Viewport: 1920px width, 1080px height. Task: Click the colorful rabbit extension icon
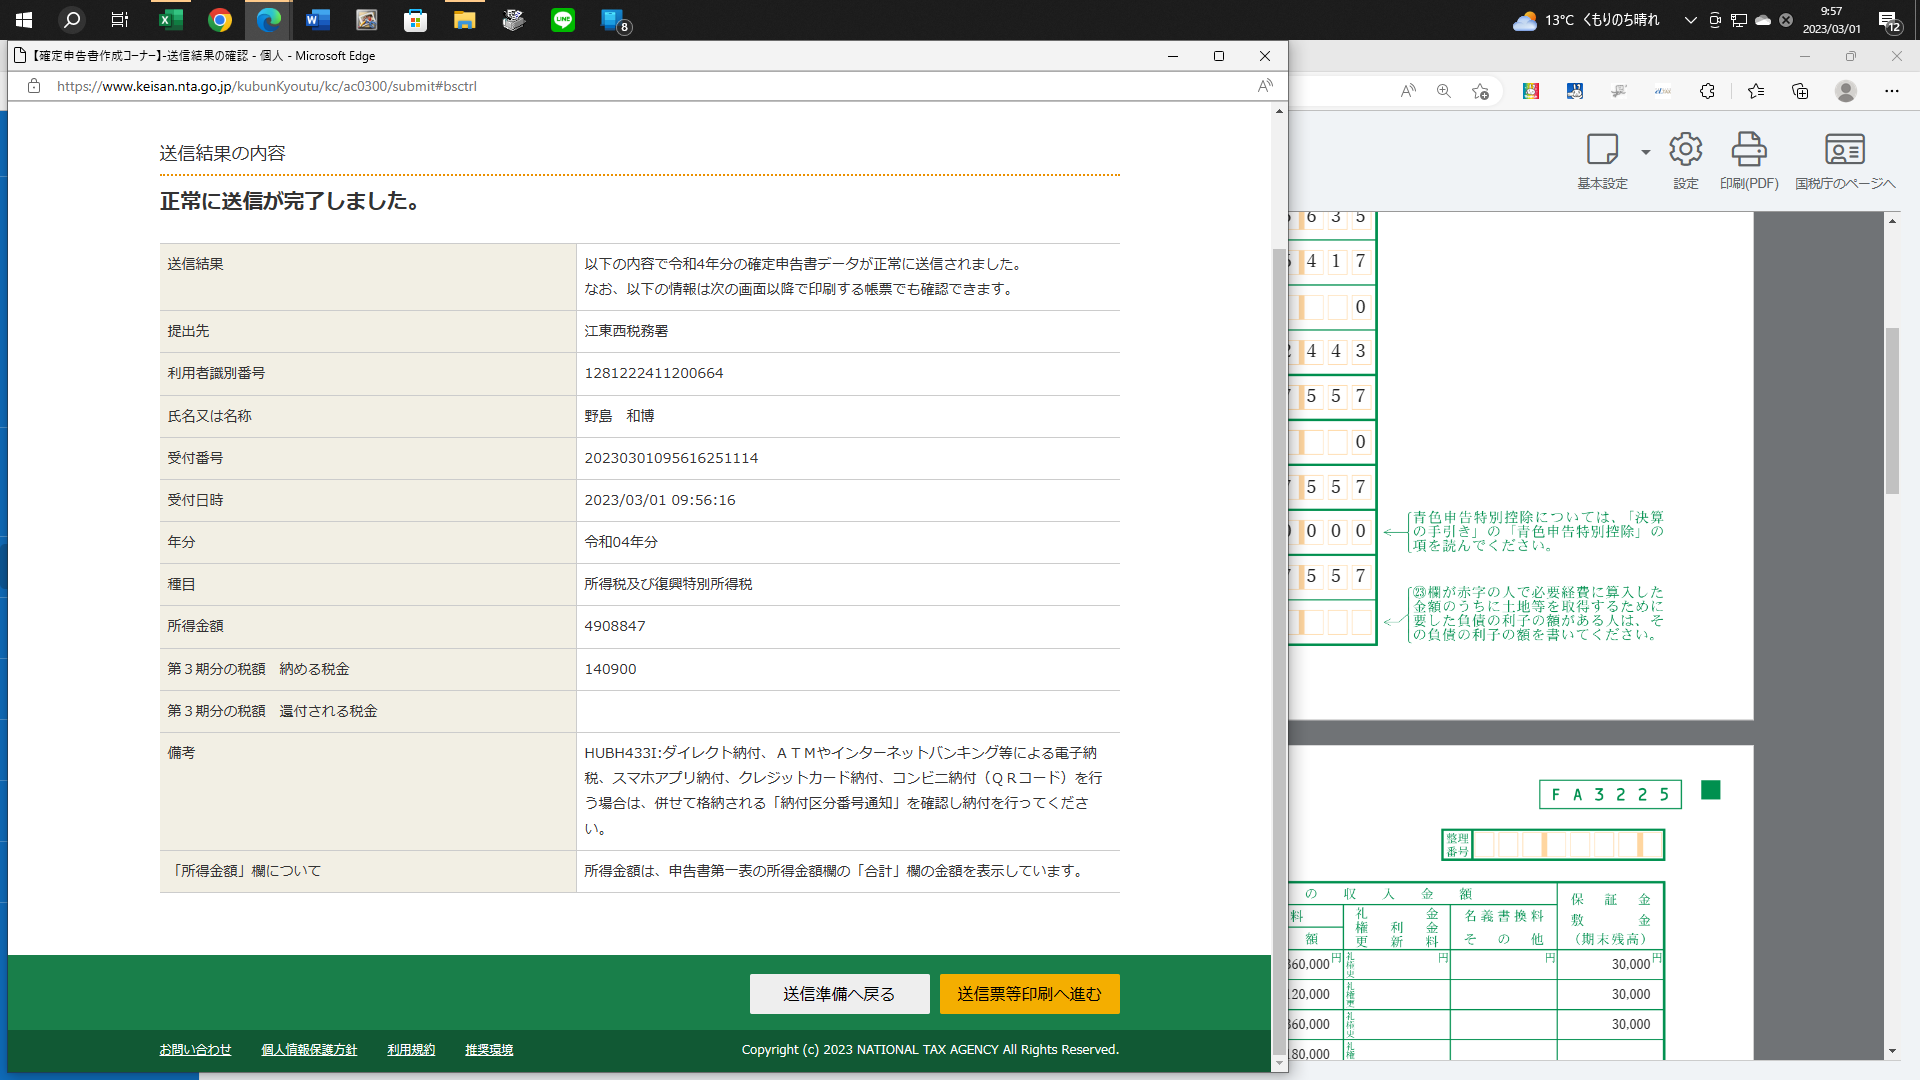click(1531, 91)
